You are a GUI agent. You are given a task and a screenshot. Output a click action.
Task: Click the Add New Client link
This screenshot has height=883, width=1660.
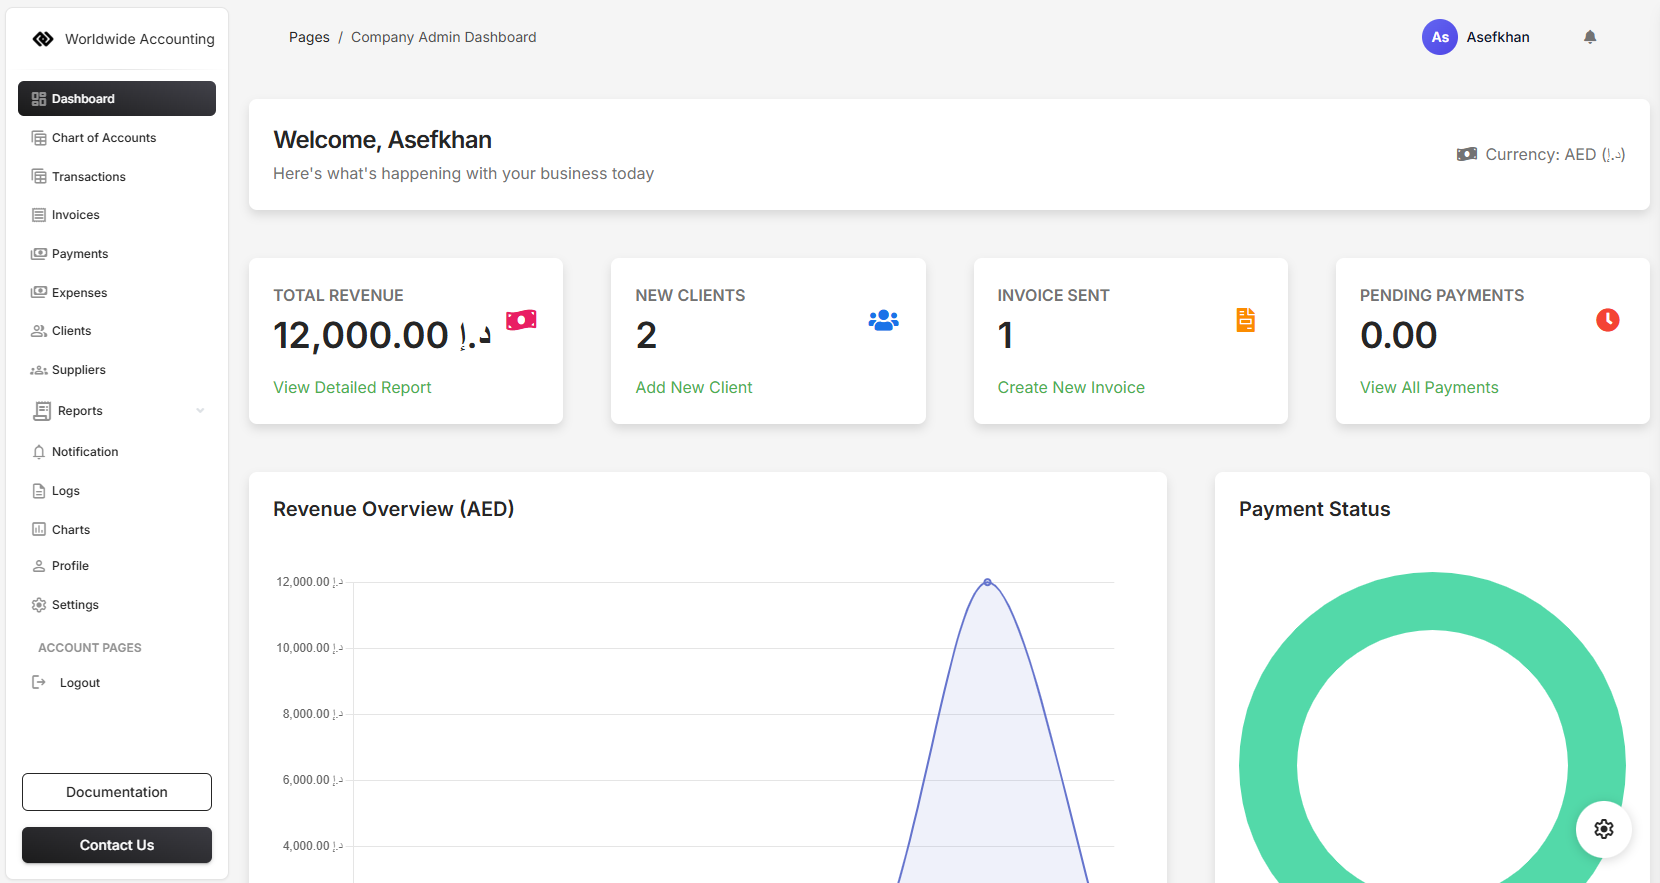point(694,387)
